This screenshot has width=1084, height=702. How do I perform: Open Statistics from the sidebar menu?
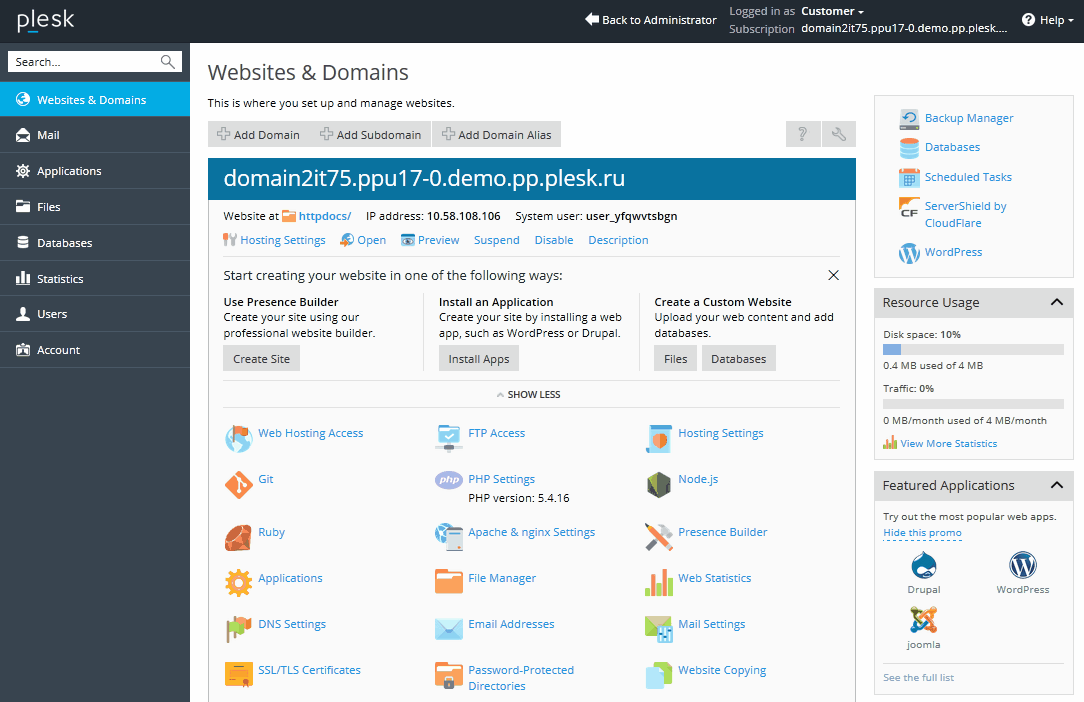tap(60, 279)
